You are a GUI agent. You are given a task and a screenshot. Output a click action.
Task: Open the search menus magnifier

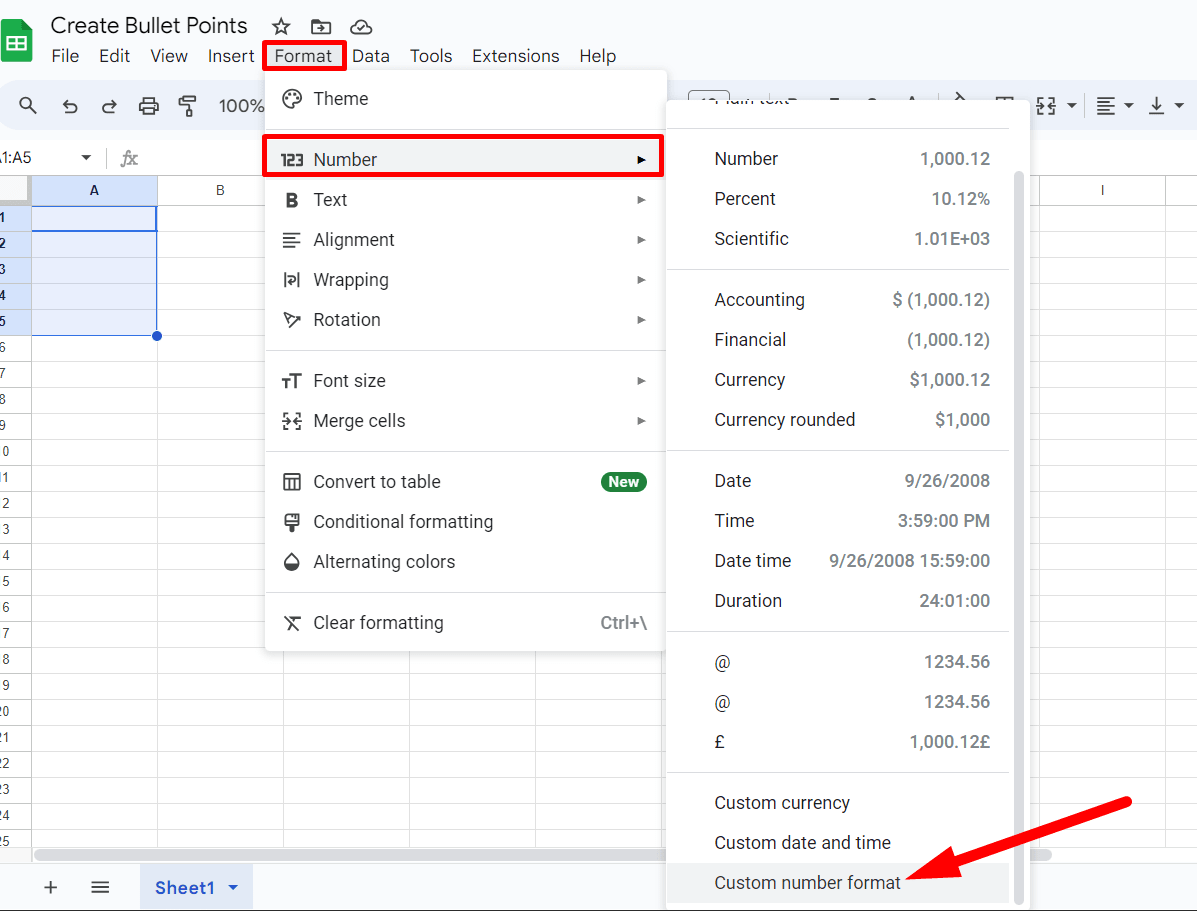click(28, 105)
